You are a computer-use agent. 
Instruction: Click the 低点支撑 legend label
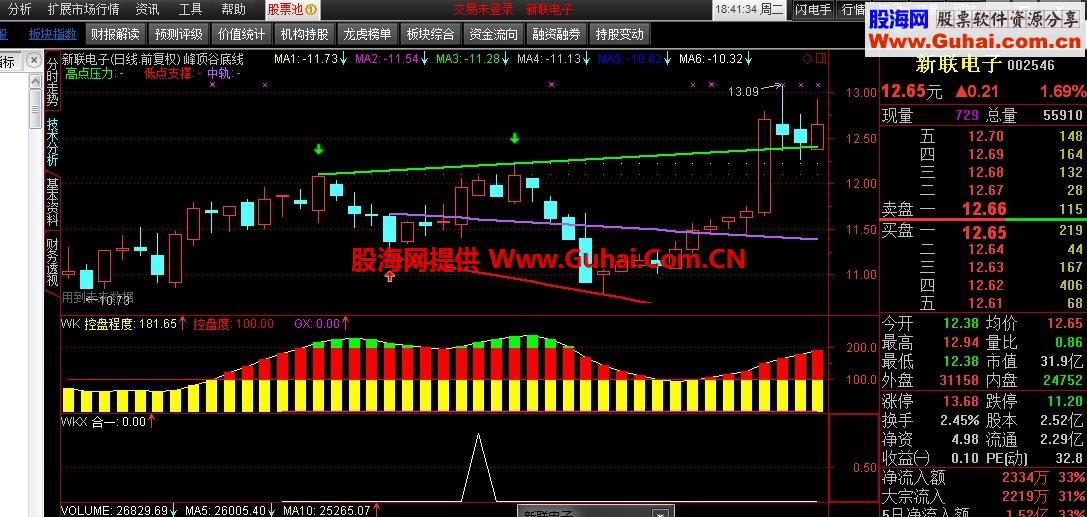click(x=173, y=73)
